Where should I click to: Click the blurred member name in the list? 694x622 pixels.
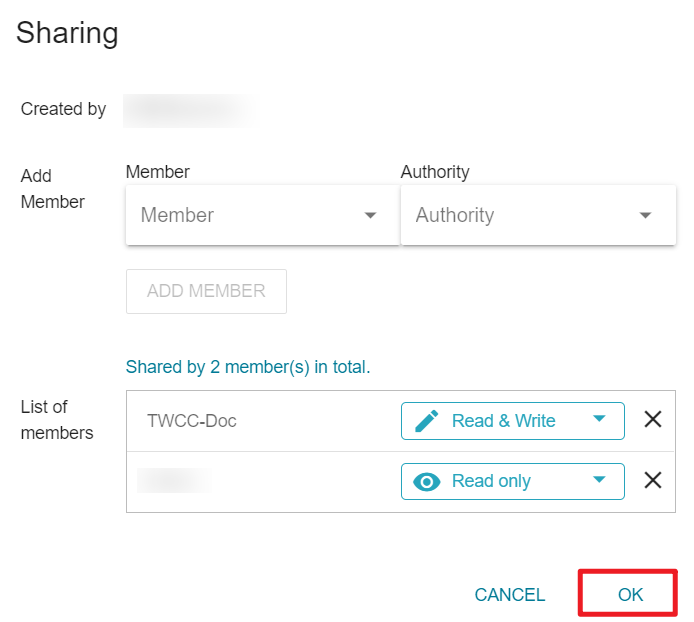pyautogui.click(x=174, y=481)
